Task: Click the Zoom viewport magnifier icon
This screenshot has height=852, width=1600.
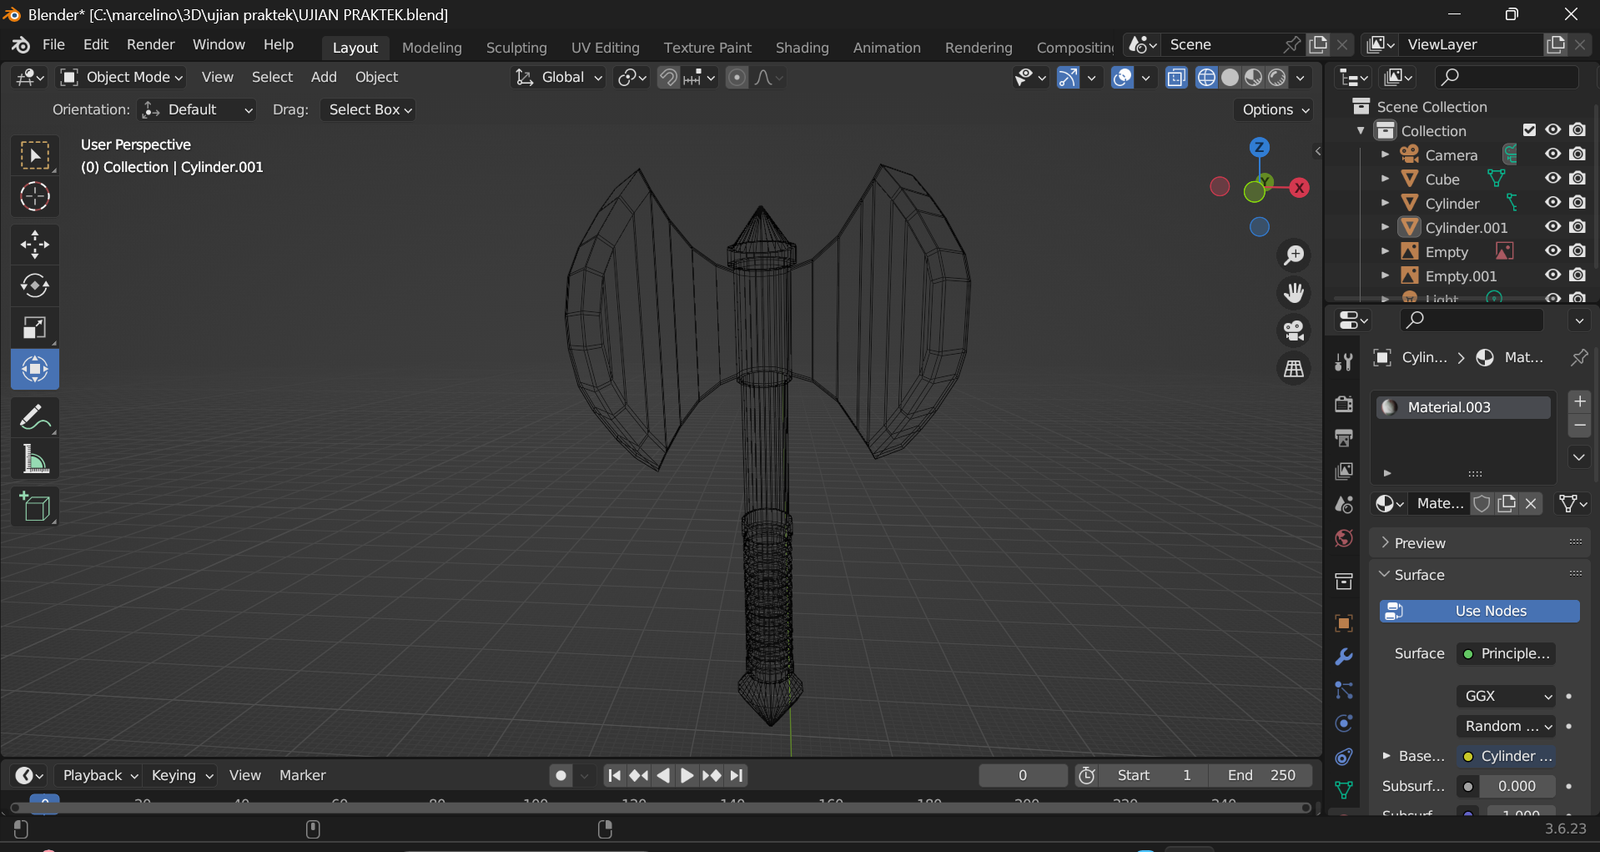Action: click(1294, 255)
